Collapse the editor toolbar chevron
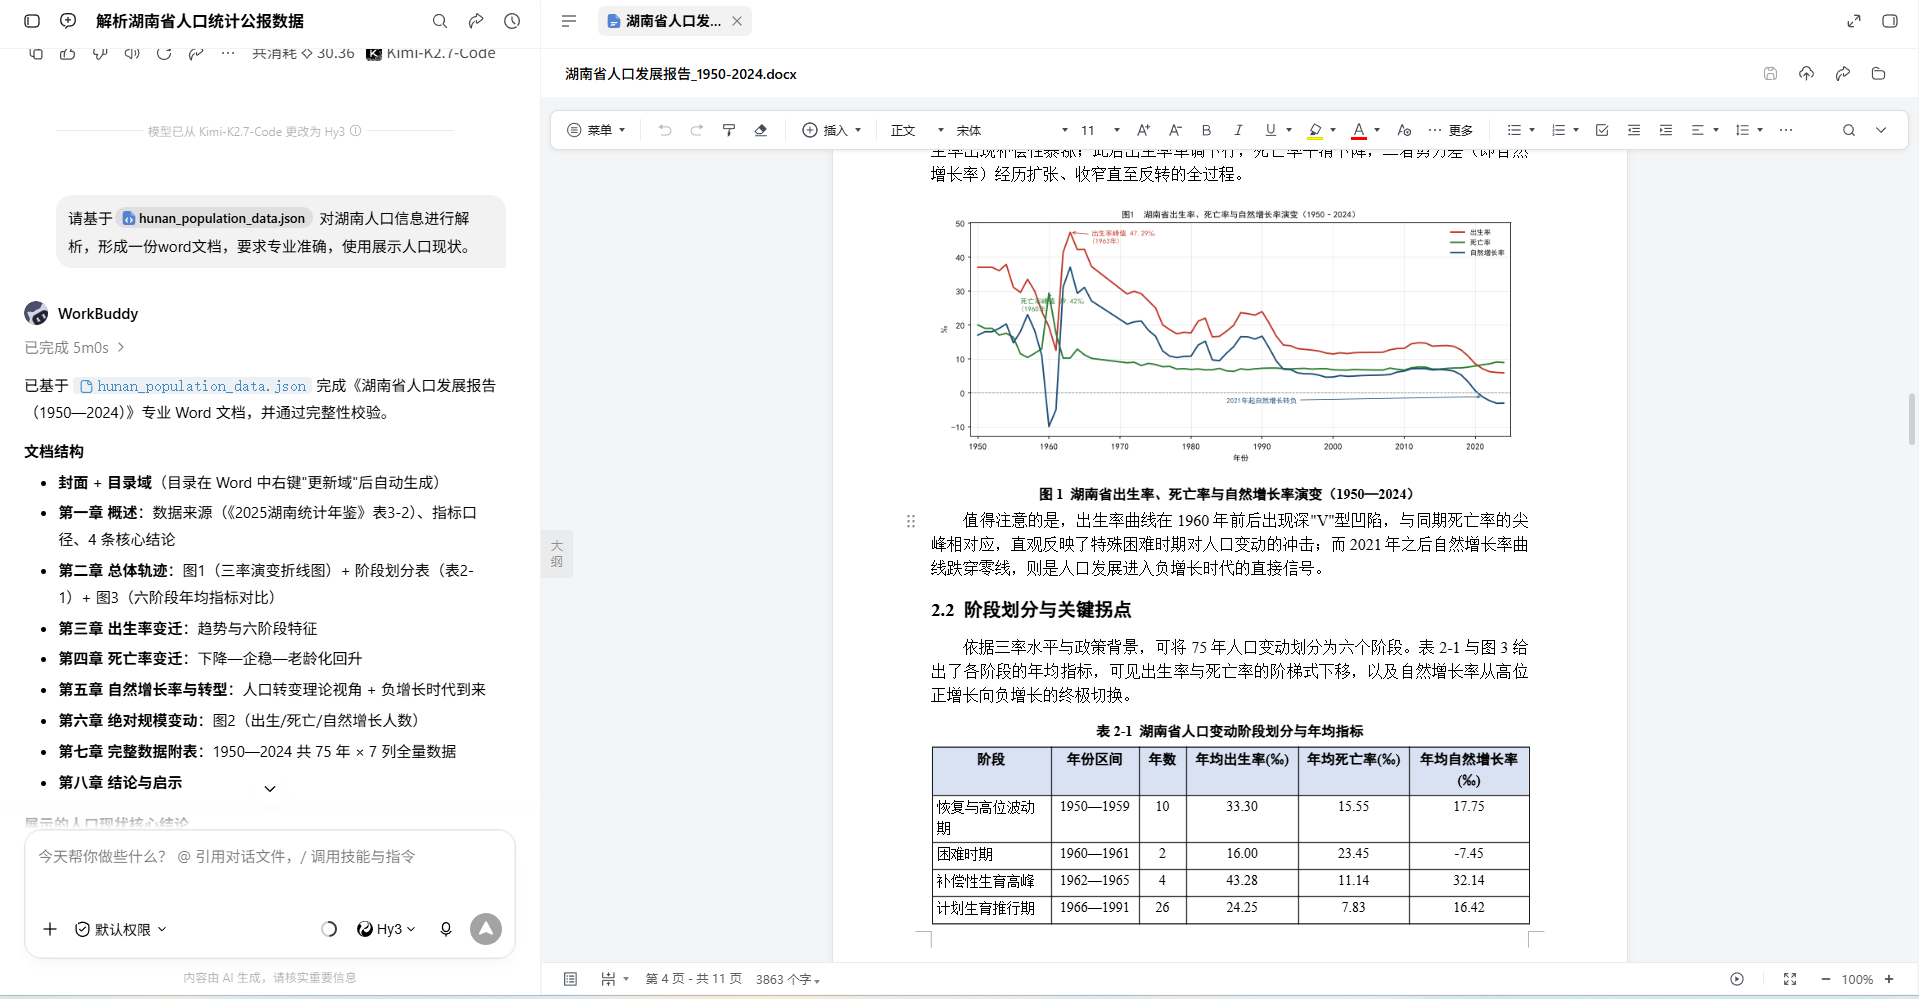1919x999 pixels. [x=1881, y=130]
